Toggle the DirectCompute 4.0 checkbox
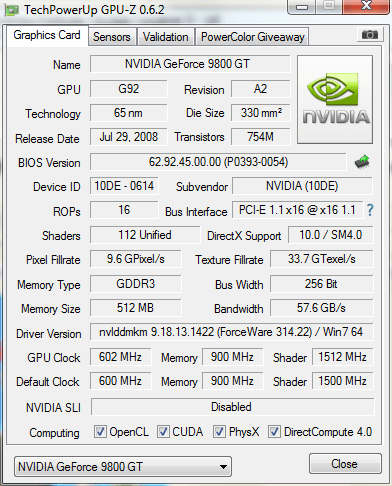Screen dimensions: 392x486 (274, 432)
